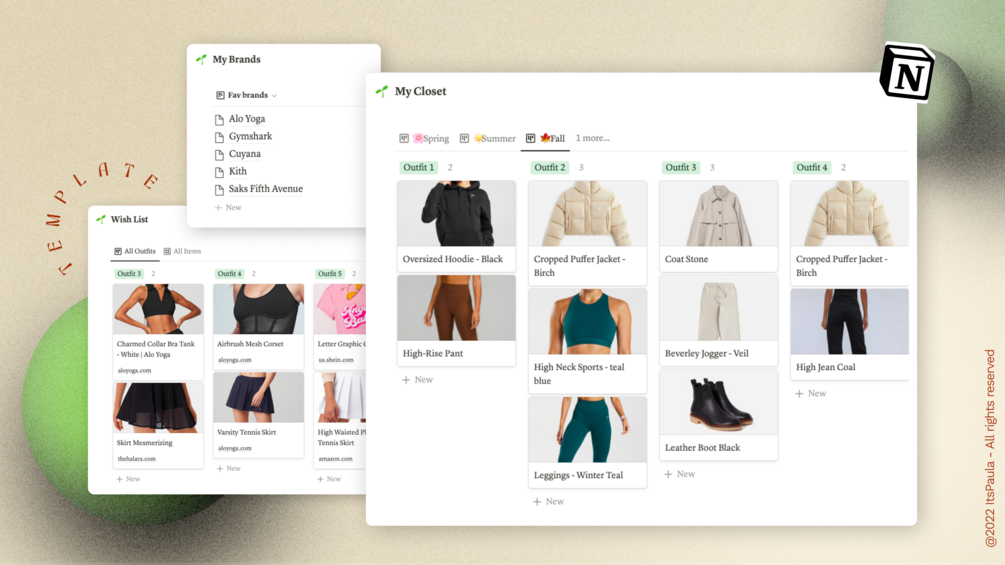This screenshot has height=565, width=1005.
Task: Click the Outfit 1 group label in My Closet
Action: [419, 167]
